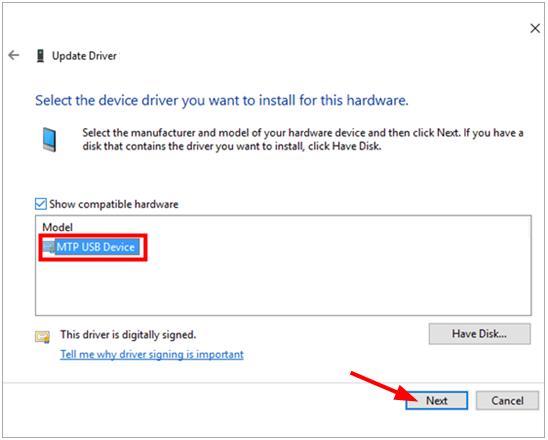Click the device icon beside Update Driver
The width and height of the screenshot is (548, 440).
41,56
